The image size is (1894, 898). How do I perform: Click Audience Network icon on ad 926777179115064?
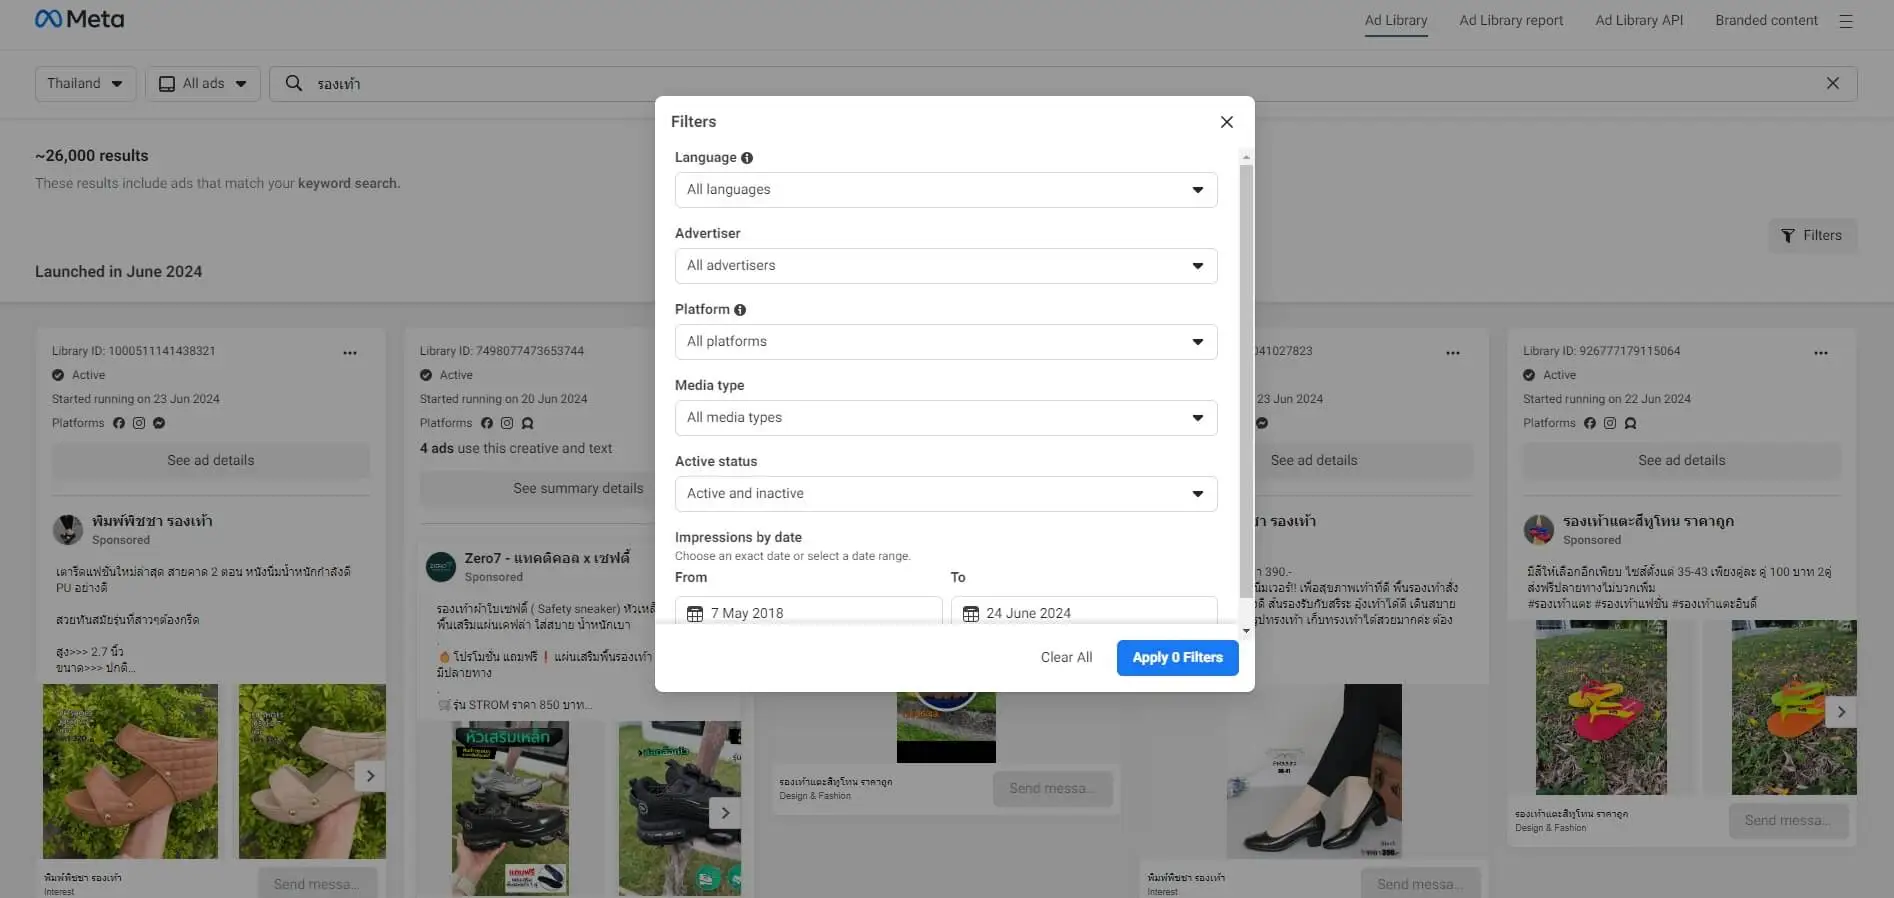pyautogui.click(x=1630, y=423)
